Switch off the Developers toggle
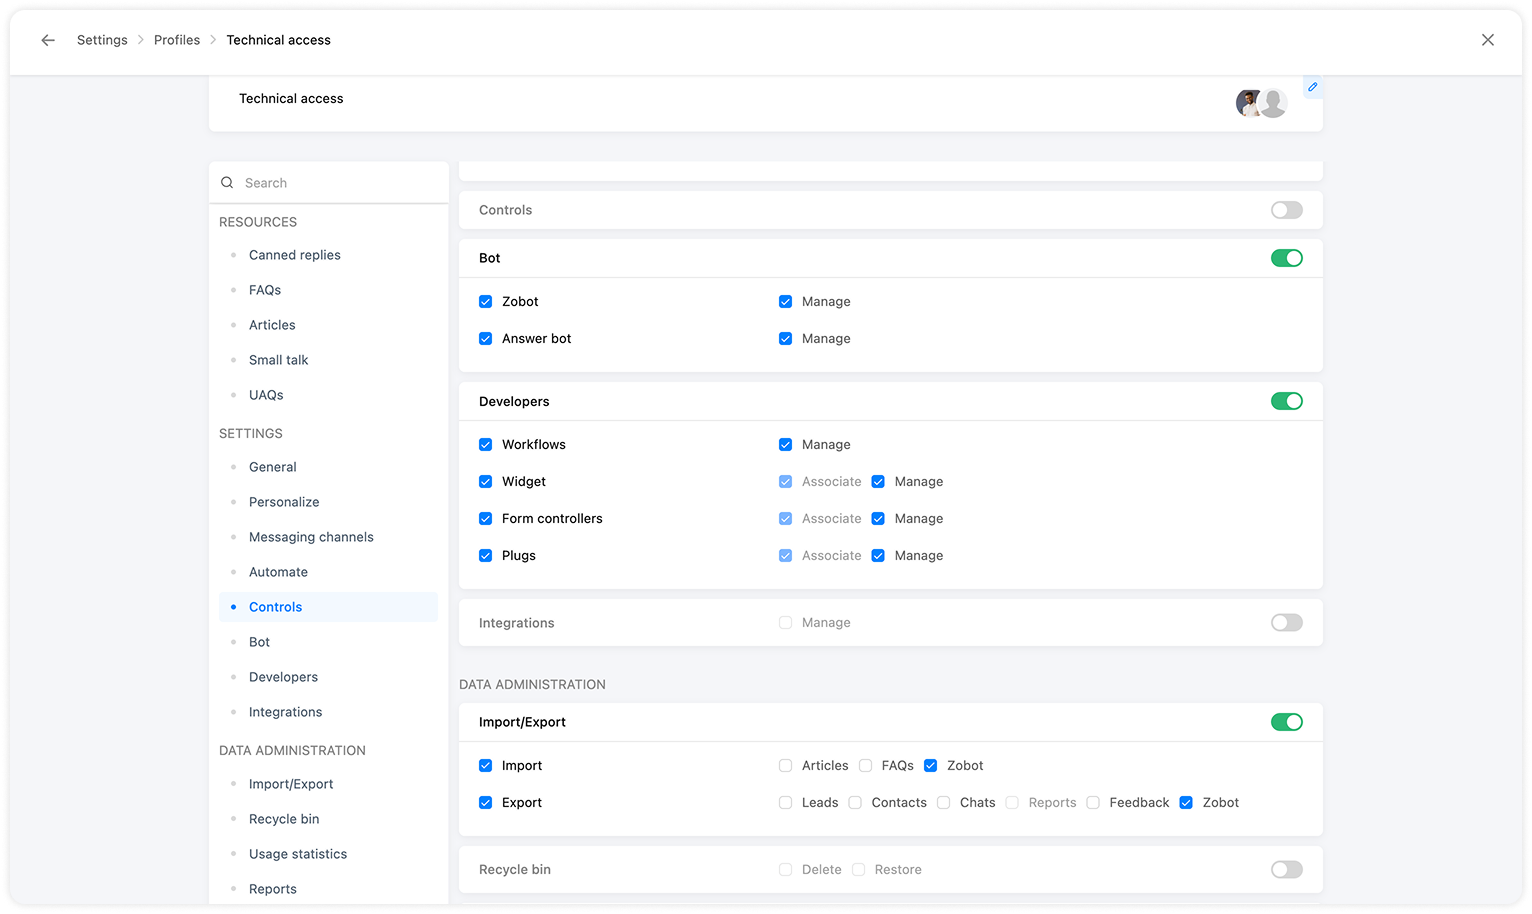Screen dimensions: 1532x914 point(1286,401)
